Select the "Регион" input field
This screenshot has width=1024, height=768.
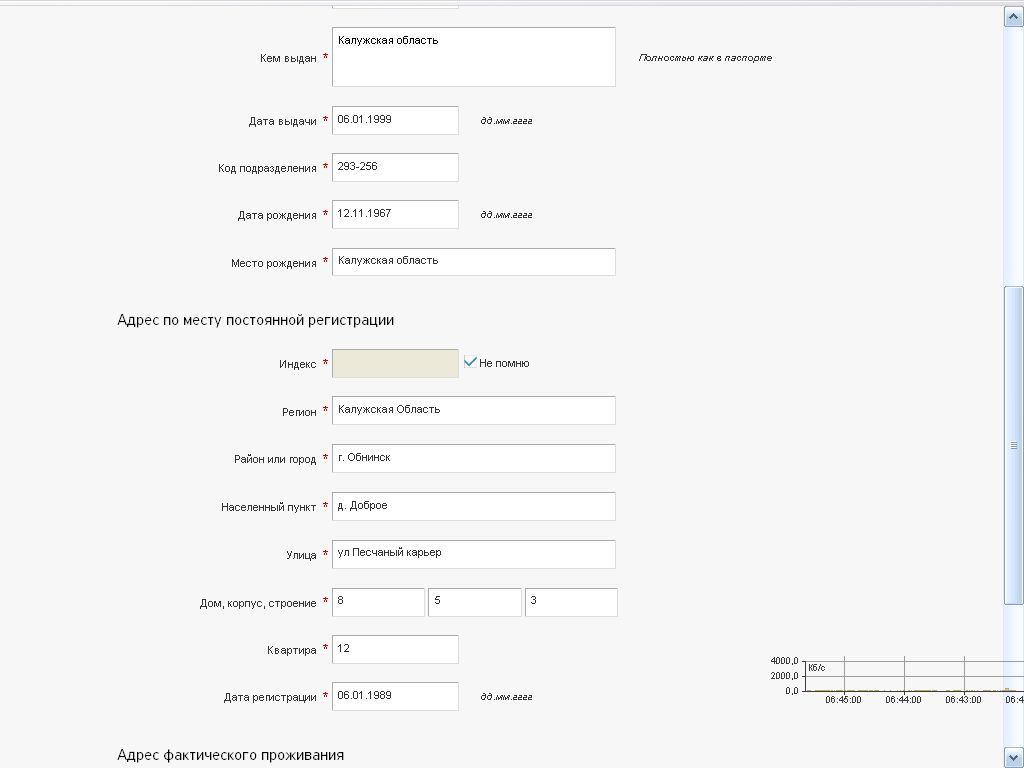(x=473, y=410)
